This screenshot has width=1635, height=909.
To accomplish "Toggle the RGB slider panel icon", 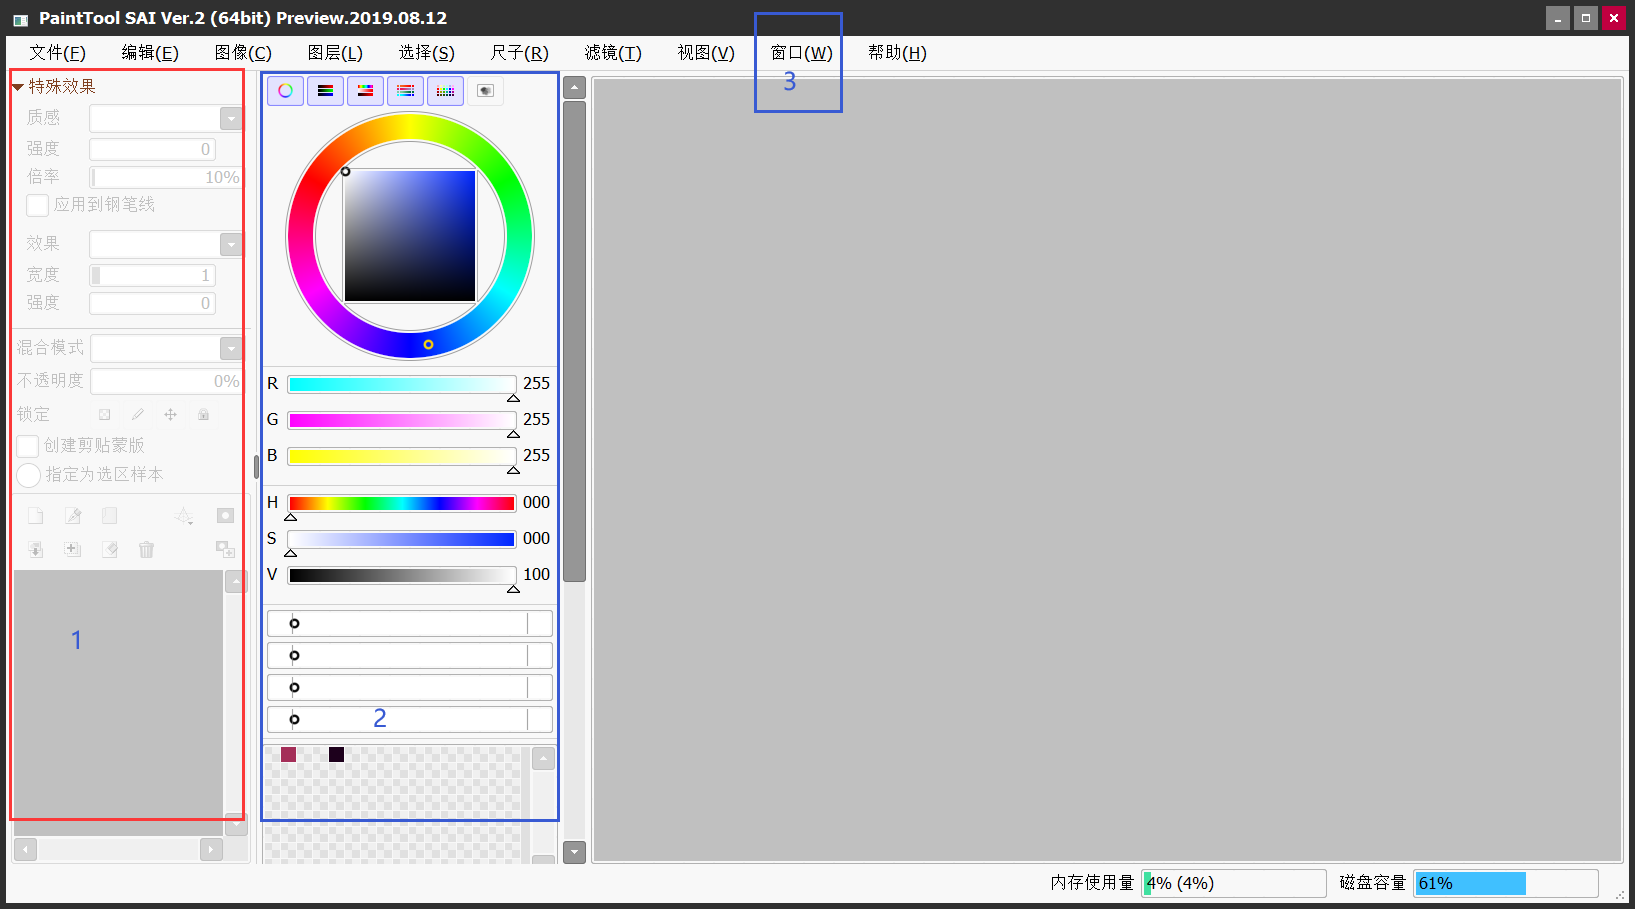I will click(325, 91).
